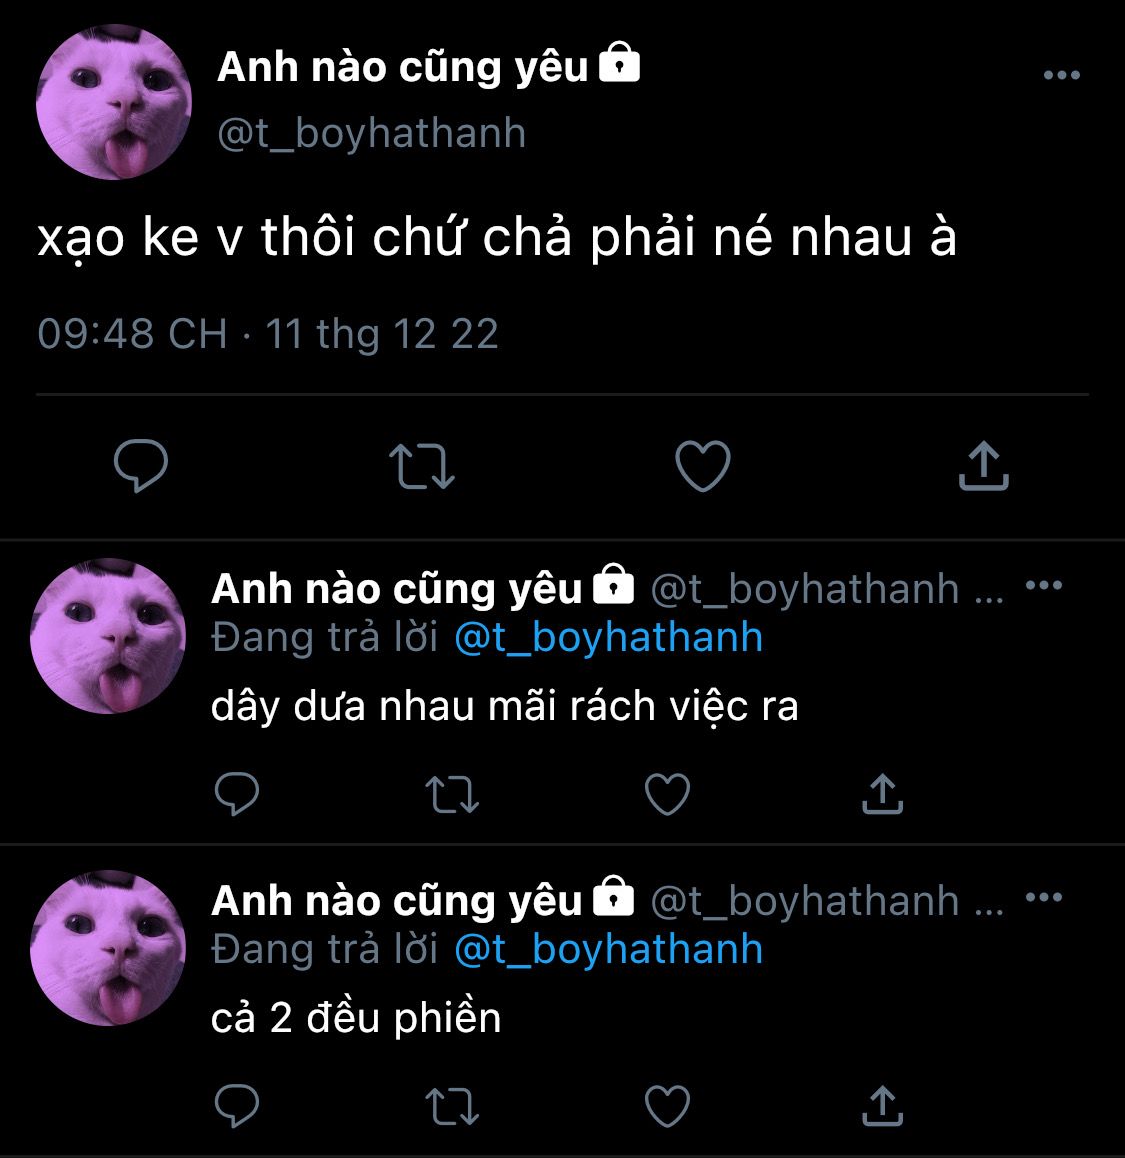
Task: Retweet the "dây dưa nhau" reply
Action: point(452,794)
